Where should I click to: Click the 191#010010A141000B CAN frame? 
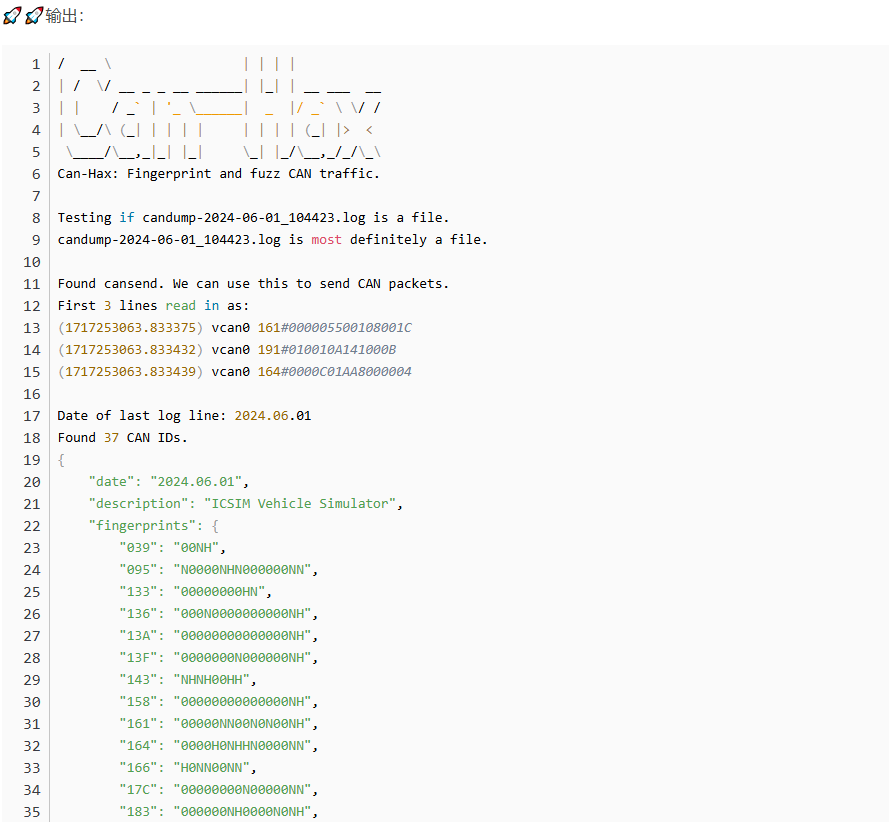(x=326, y=349)
